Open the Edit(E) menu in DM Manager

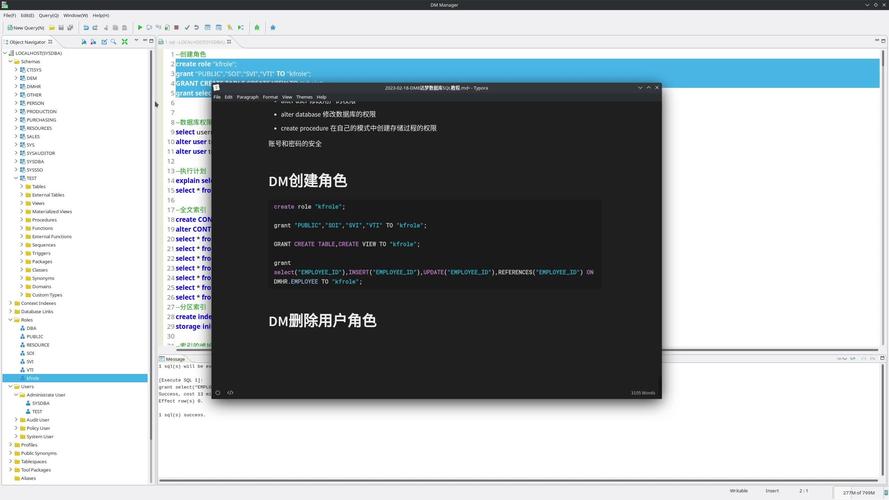click(27, 15)
